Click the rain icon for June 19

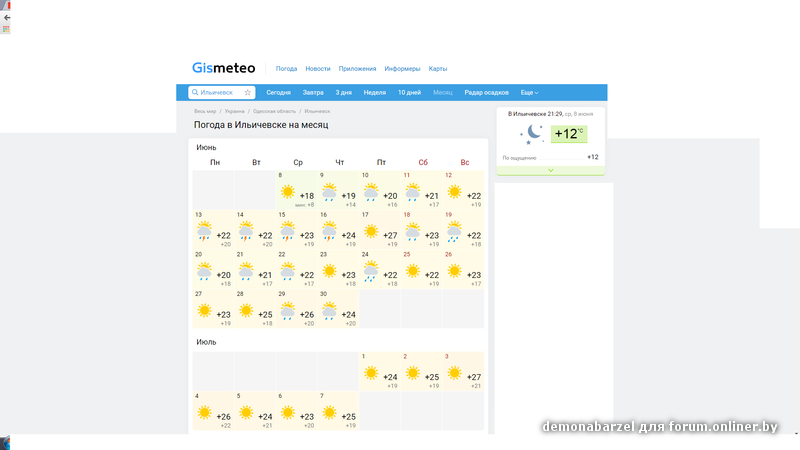(455, 232)
